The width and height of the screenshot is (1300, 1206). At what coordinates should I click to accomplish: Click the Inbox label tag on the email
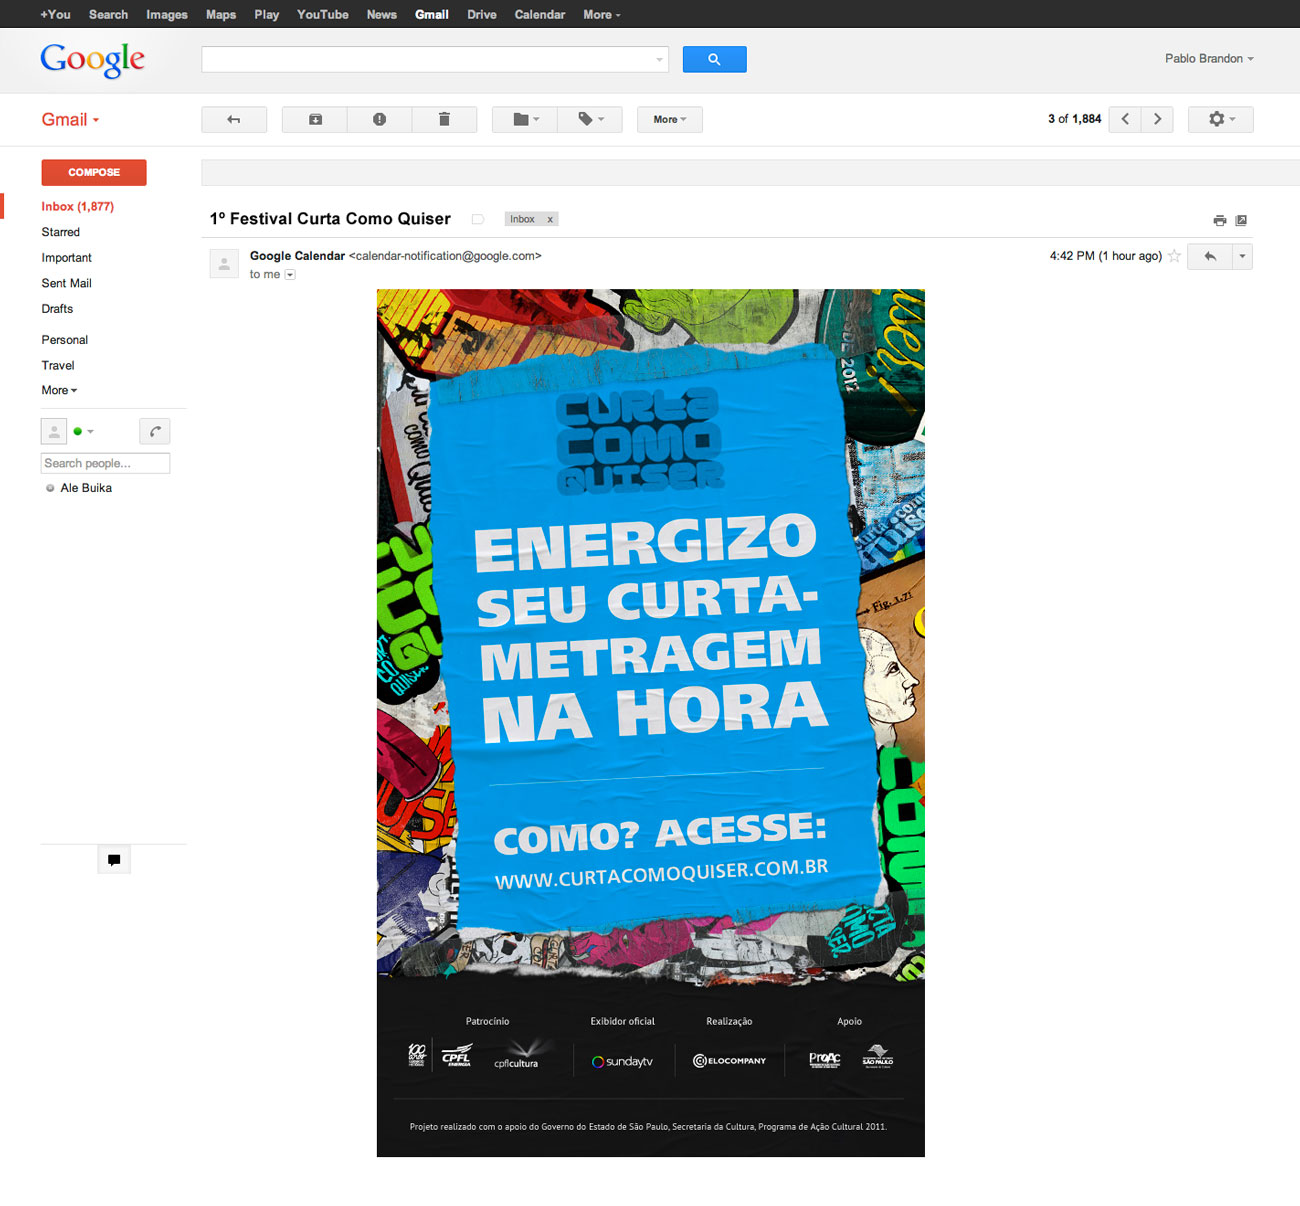click(x=522, y=219)
